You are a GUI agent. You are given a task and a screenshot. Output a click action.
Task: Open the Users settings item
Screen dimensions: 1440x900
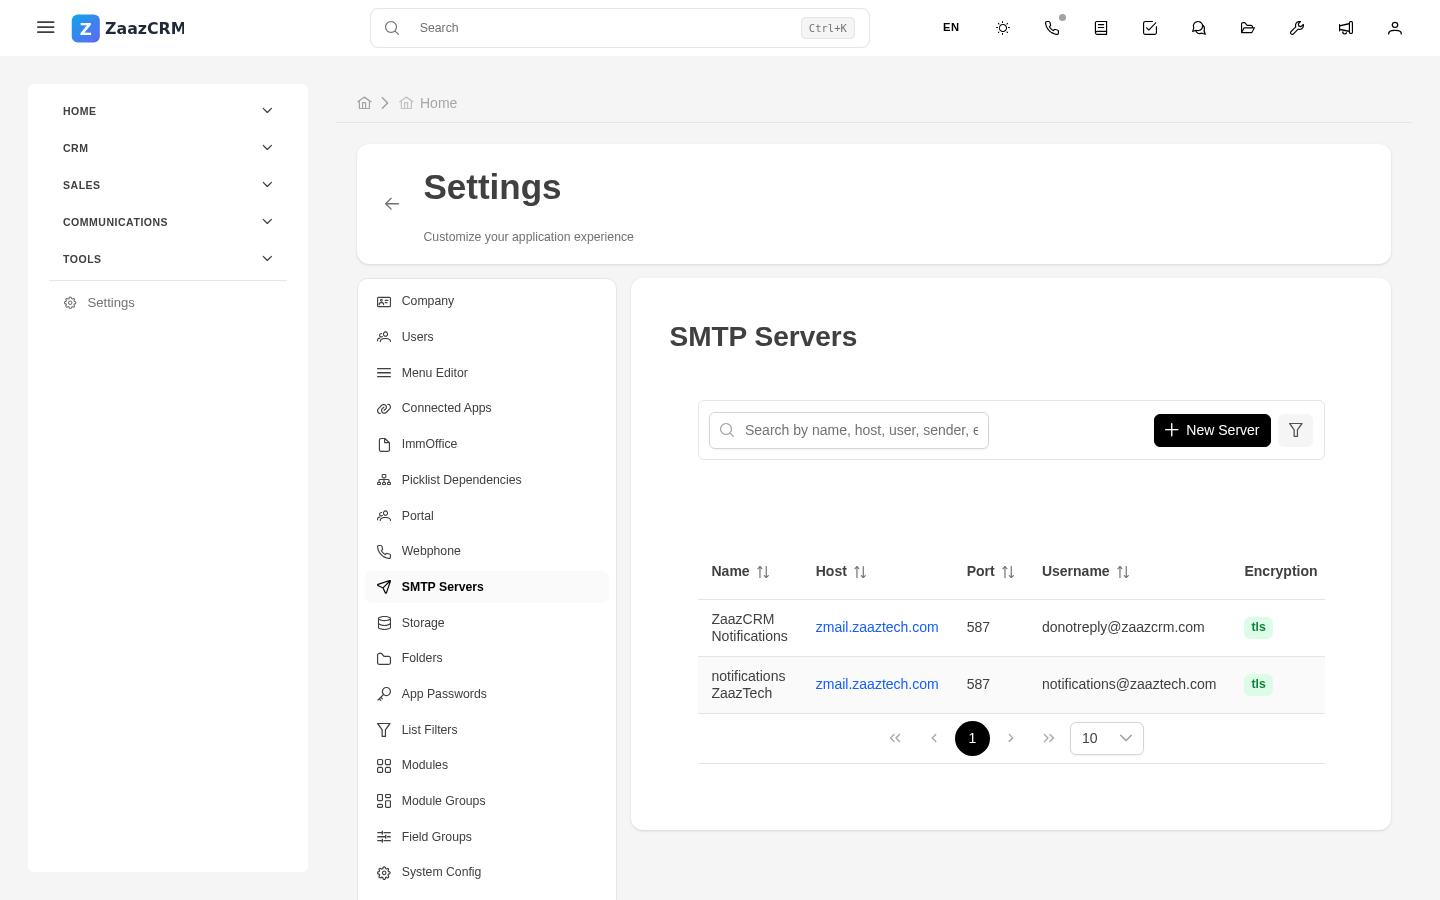(x=487, y=337)
